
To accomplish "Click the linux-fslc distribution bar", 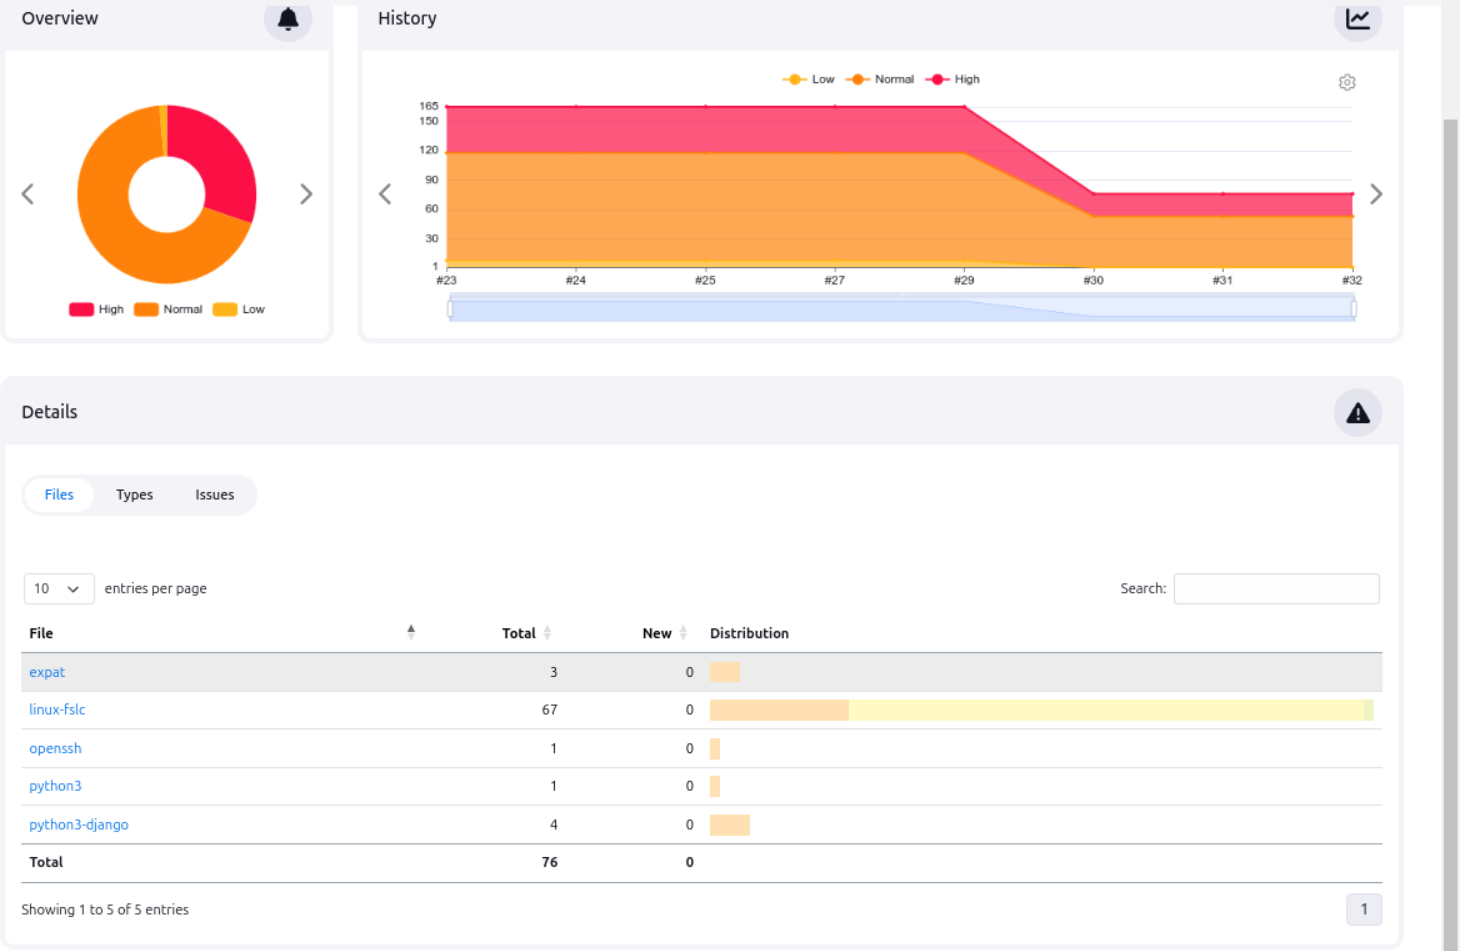I will coord(1041,710).
